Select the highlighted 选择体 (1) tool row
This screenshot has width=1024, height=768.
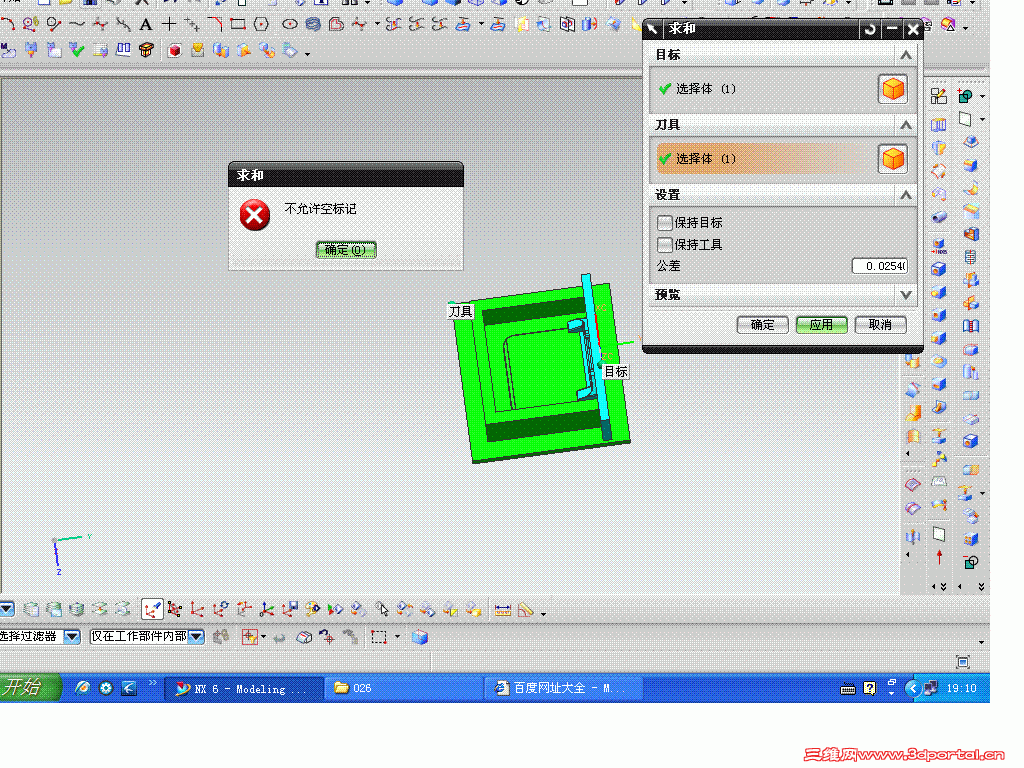coord(764,159)
